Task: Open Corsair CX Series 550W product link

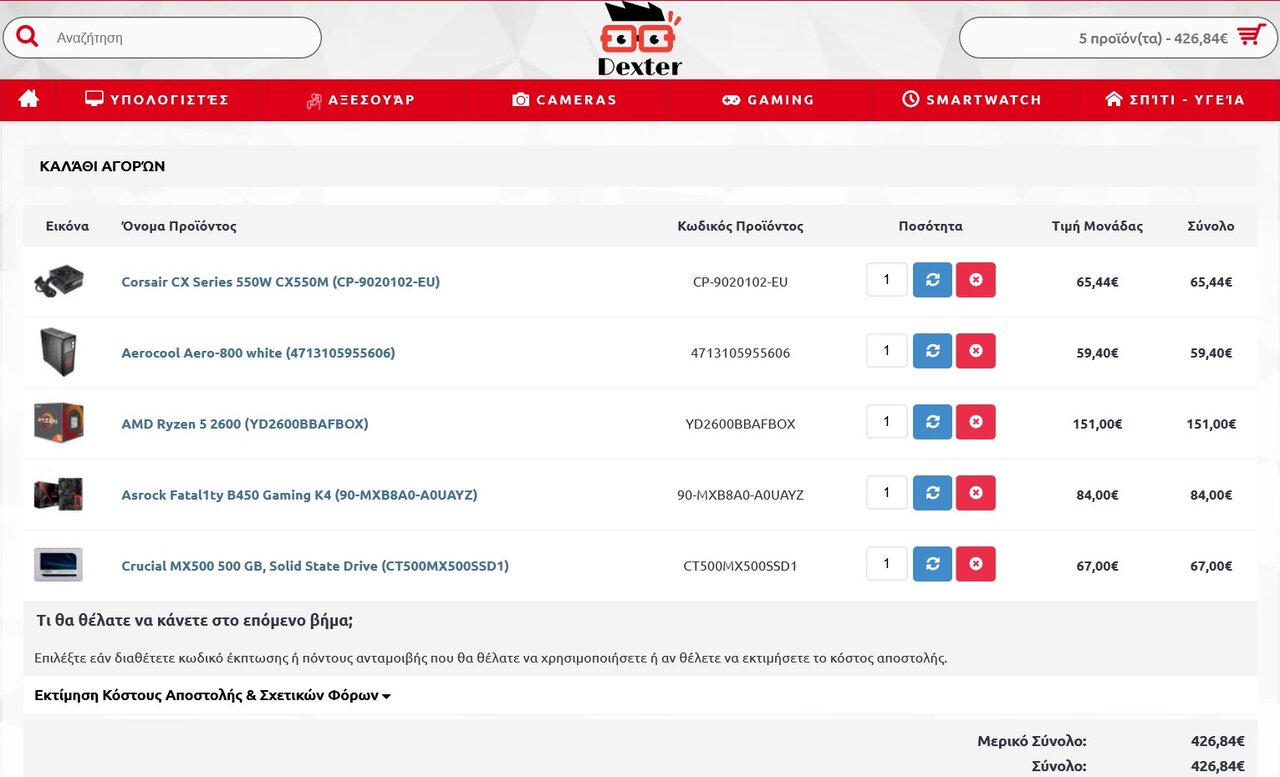Action: coord(281,282)
